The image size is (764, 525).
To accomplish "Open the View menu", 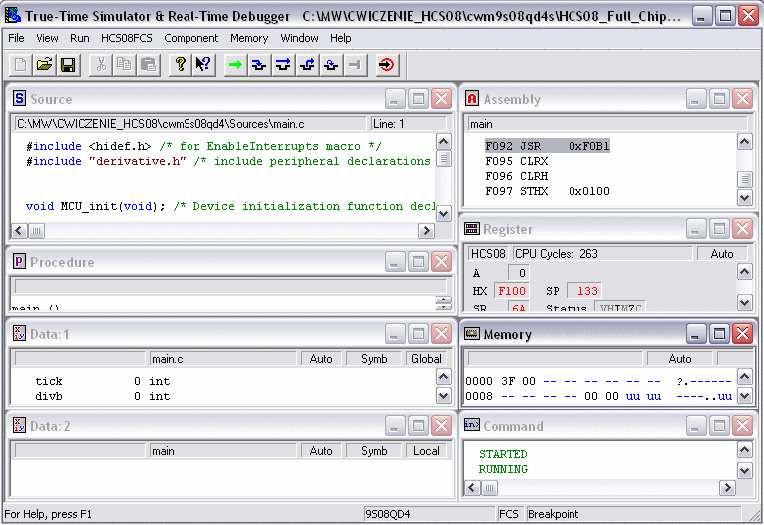I will pos(47,38).
